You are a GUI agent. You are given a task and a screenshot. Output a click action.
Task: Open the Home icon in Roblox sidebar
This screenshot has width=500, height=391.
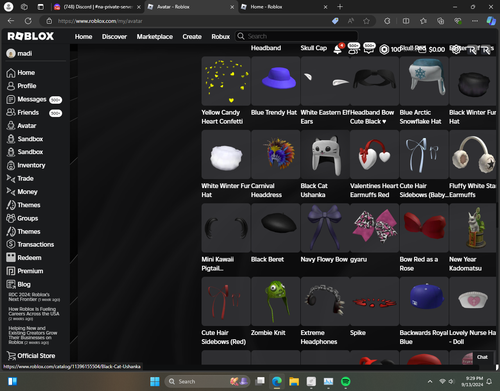11,73
